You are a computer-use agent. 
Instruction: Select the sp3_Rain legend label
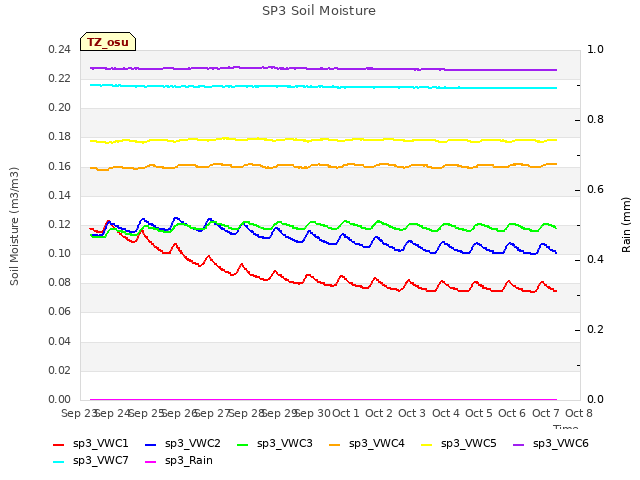tap(189, 461)
